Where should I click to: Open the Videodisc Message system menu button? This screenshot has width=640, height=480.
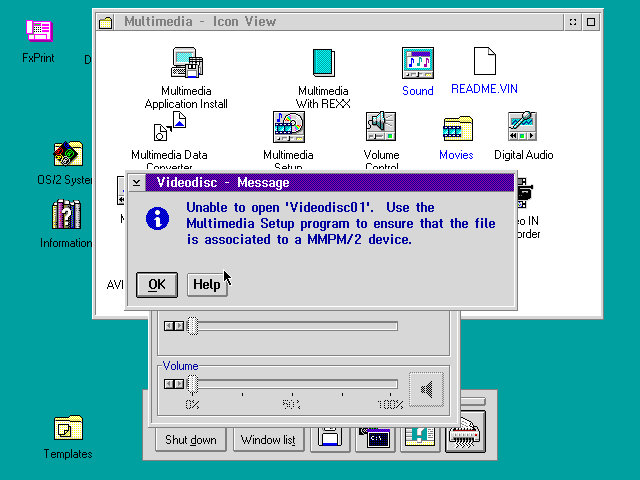click(136, 182)
